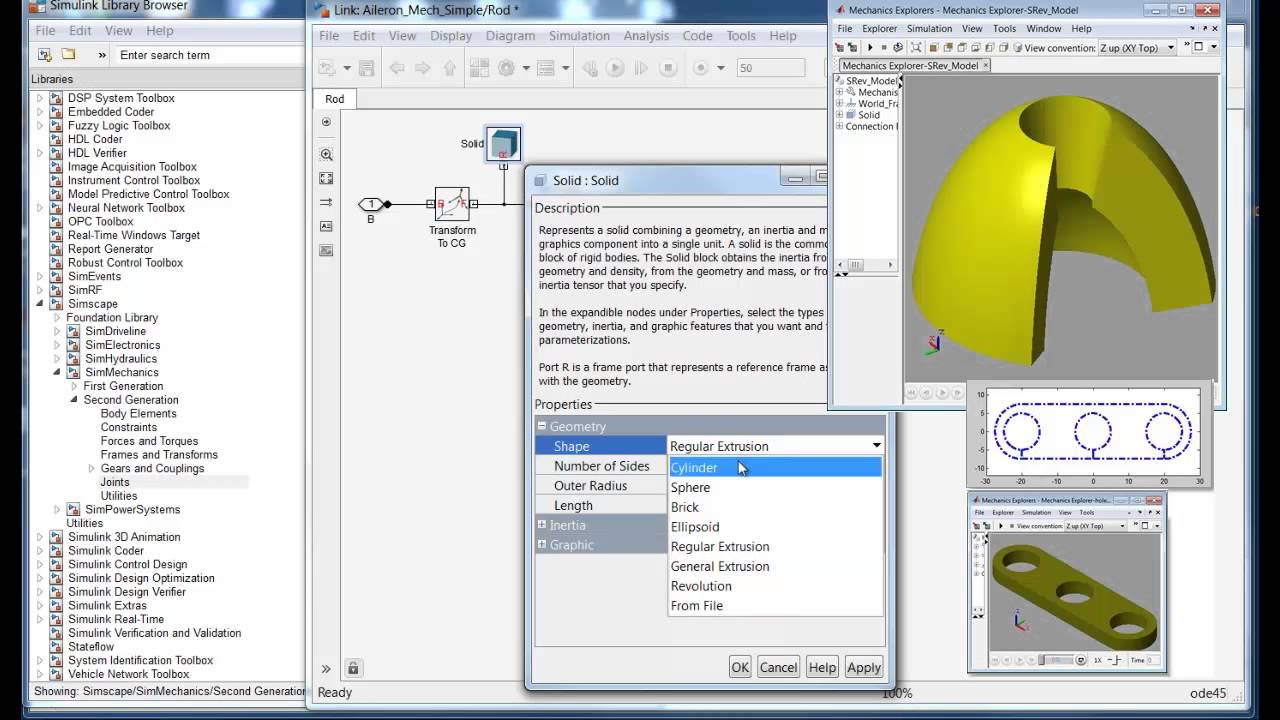Select Forces and Torques in library tree

tap(149, 441)
